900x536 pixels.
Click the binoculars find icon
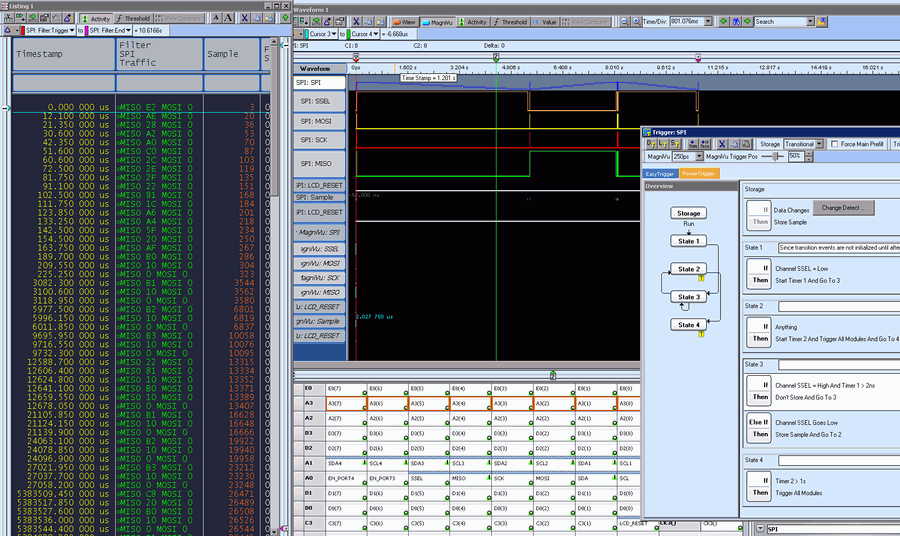coord(736,22)
